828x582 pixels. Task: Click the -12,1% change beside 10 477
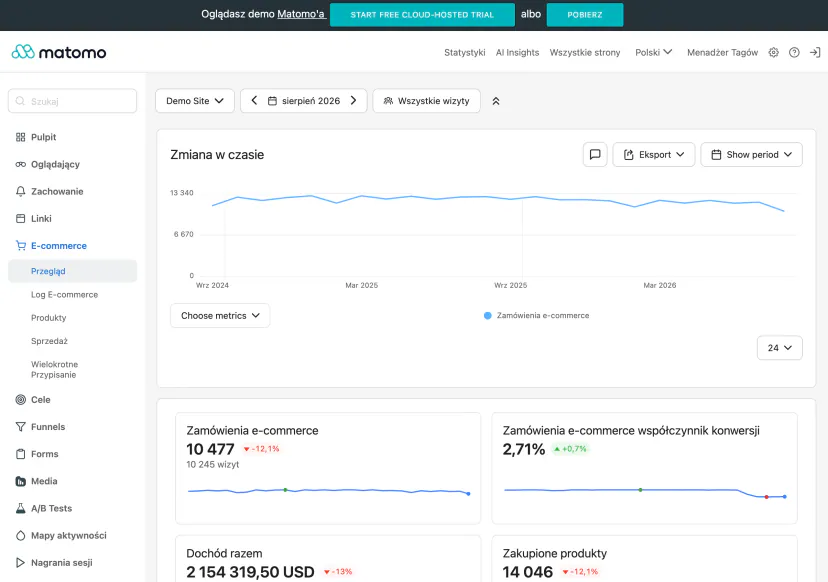point(261,449)
